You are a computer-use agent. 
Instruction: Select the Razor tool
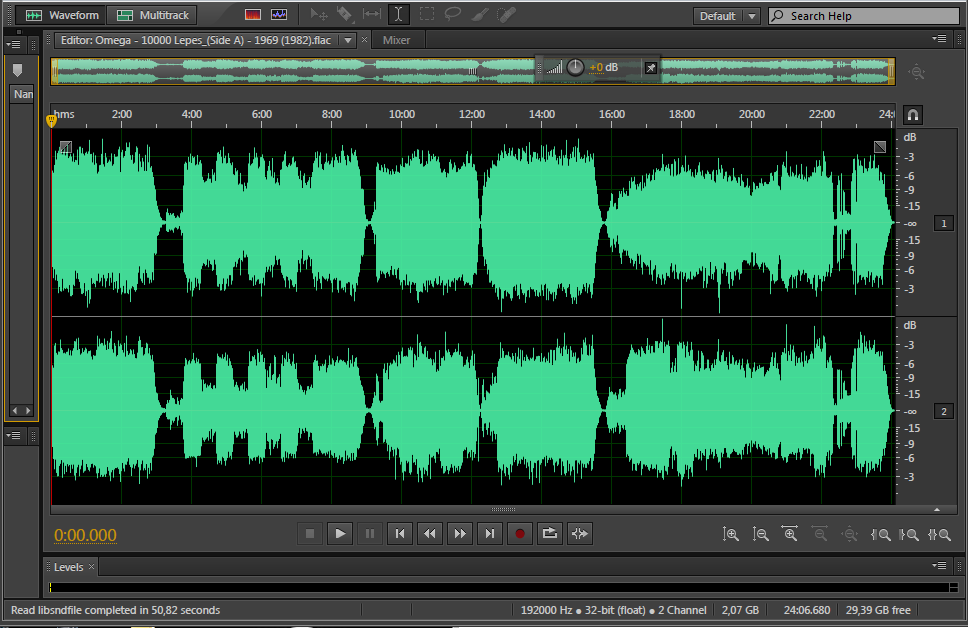[345, 14]
